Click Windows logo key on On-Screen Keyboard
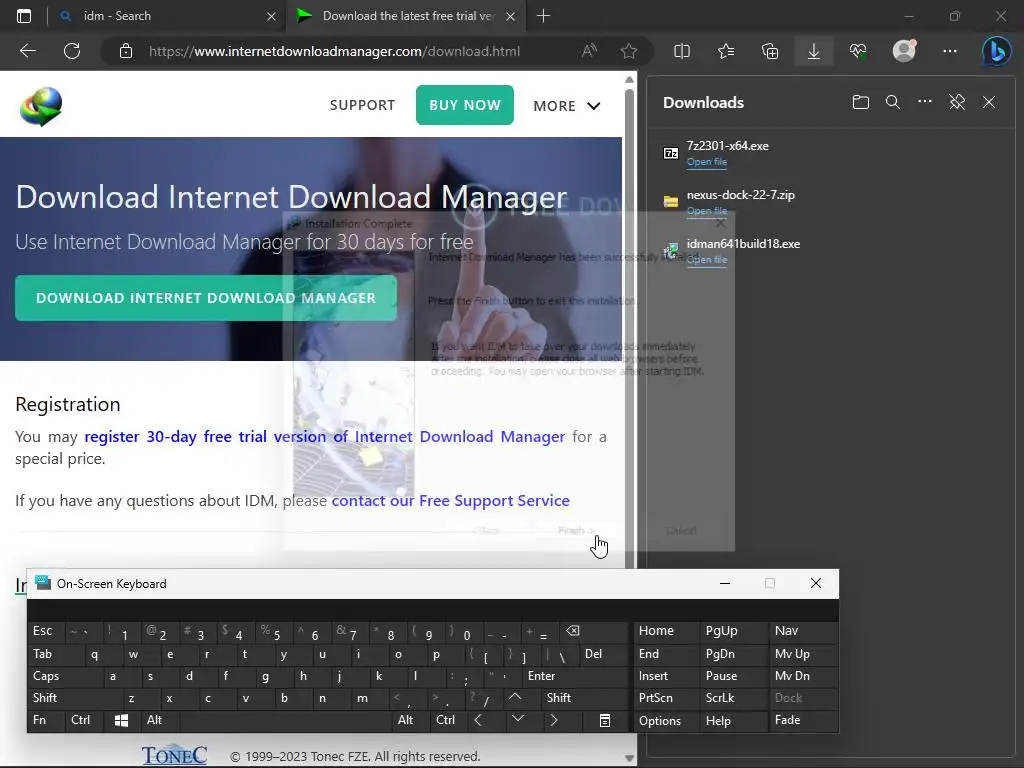Viewport: 1024px width, 768px height. pos(121,720)
